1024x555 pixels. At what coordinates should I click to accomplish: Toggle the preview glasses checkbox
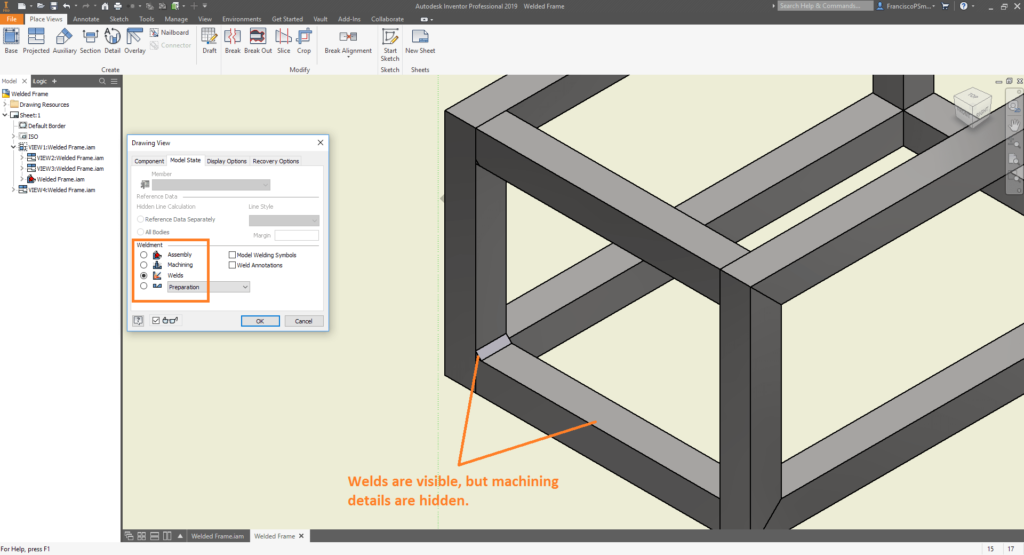155,321
